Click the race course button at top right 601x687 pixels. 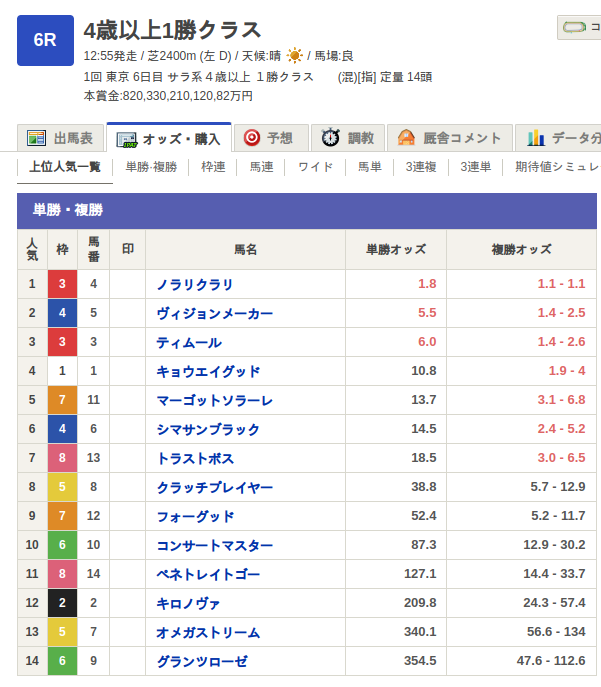pyautogui.click(x=580, y=27)
